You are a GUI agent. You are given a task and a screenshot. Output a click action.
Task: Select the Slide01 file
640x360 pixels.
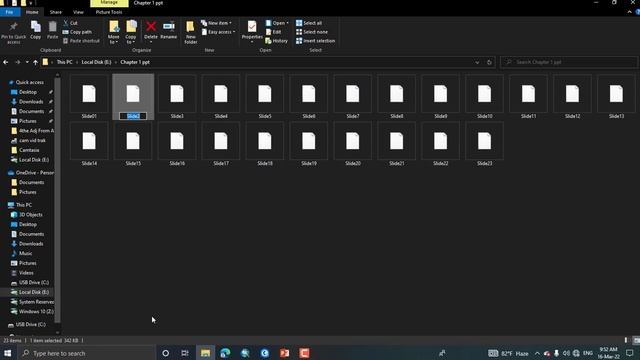click(89, 97)
